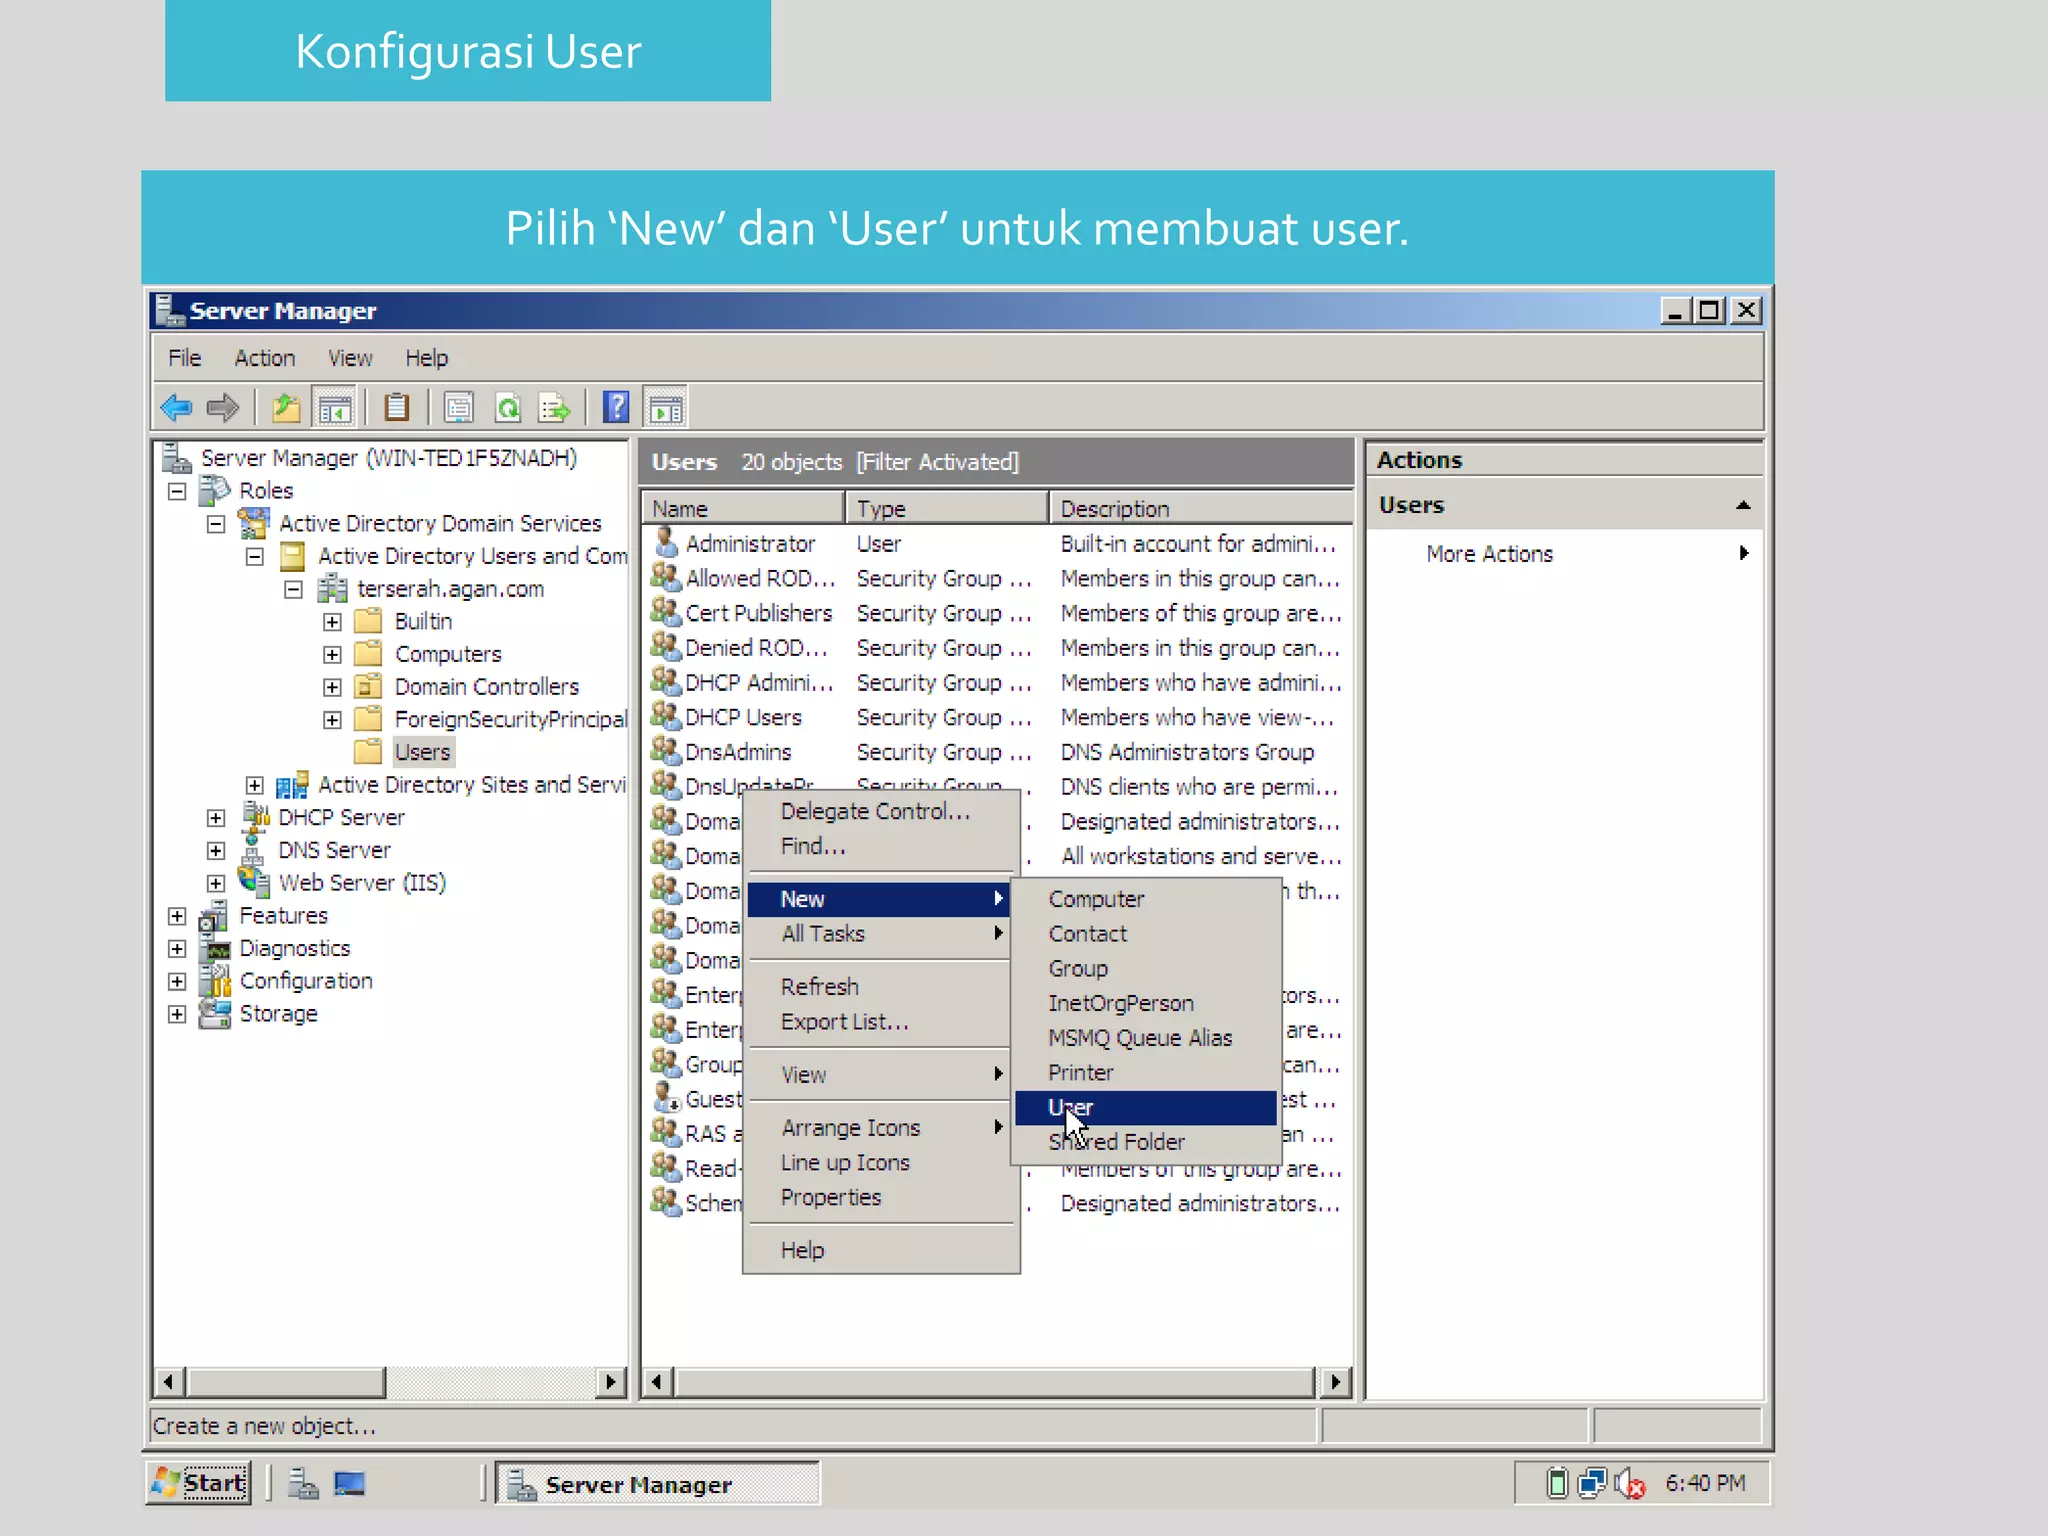
Task: Select the Administrator user icon
Action: (x=666, y=543)
